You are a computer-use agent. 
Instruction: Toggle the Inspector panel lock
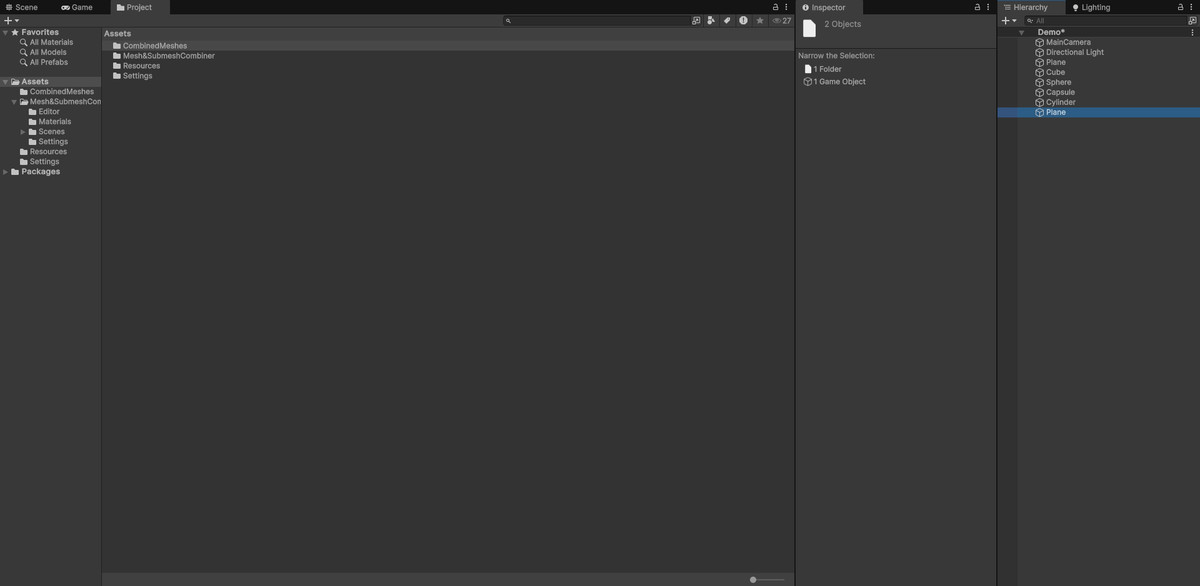click(977, 7)
